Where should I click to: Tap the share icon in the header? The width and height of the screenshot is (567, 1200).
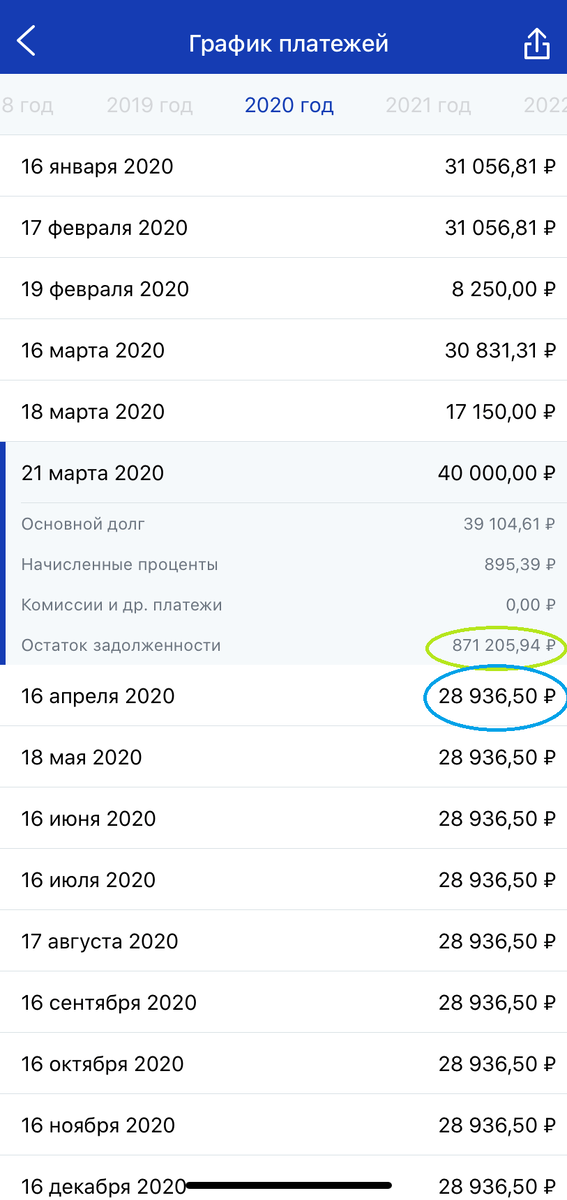(537, 43)
